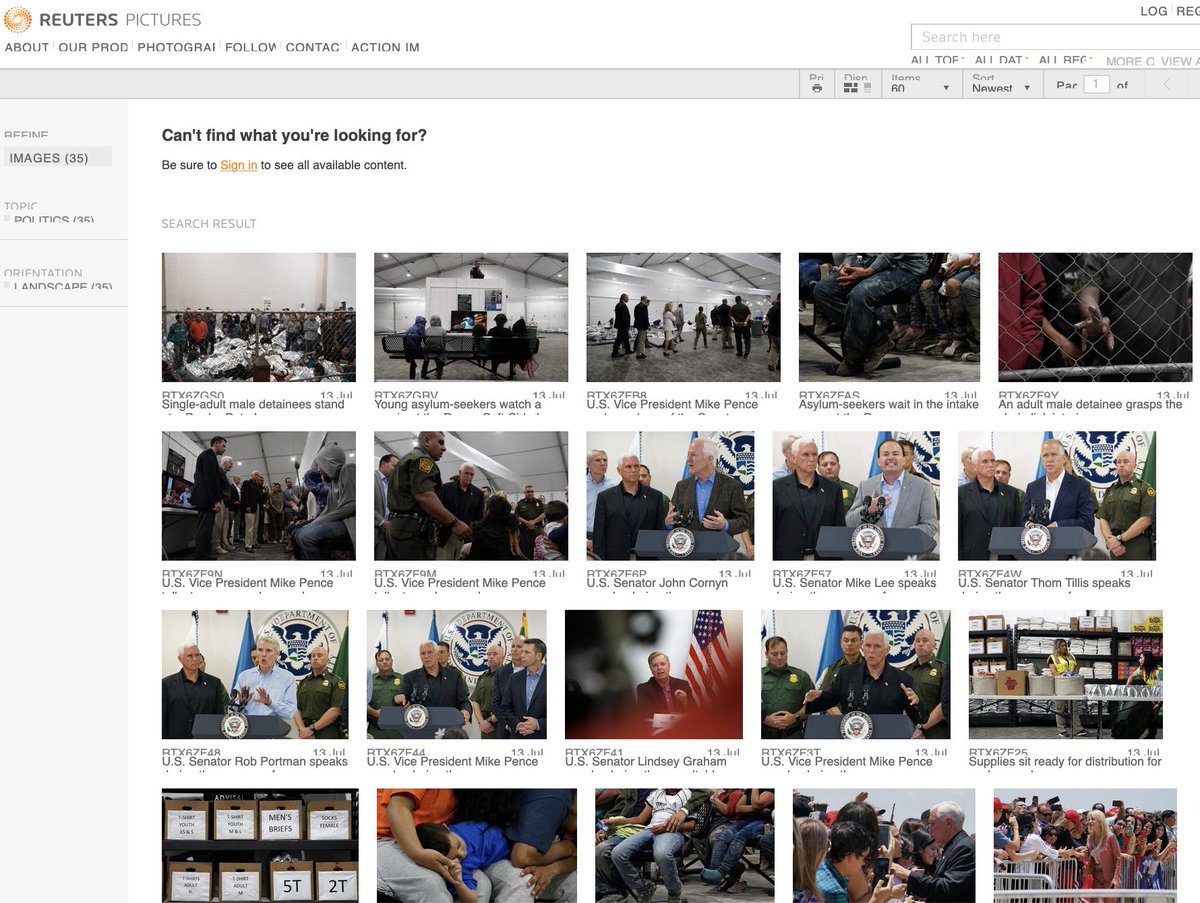Open thumbnail of Senator Lindsey Graham

[654, 674]
